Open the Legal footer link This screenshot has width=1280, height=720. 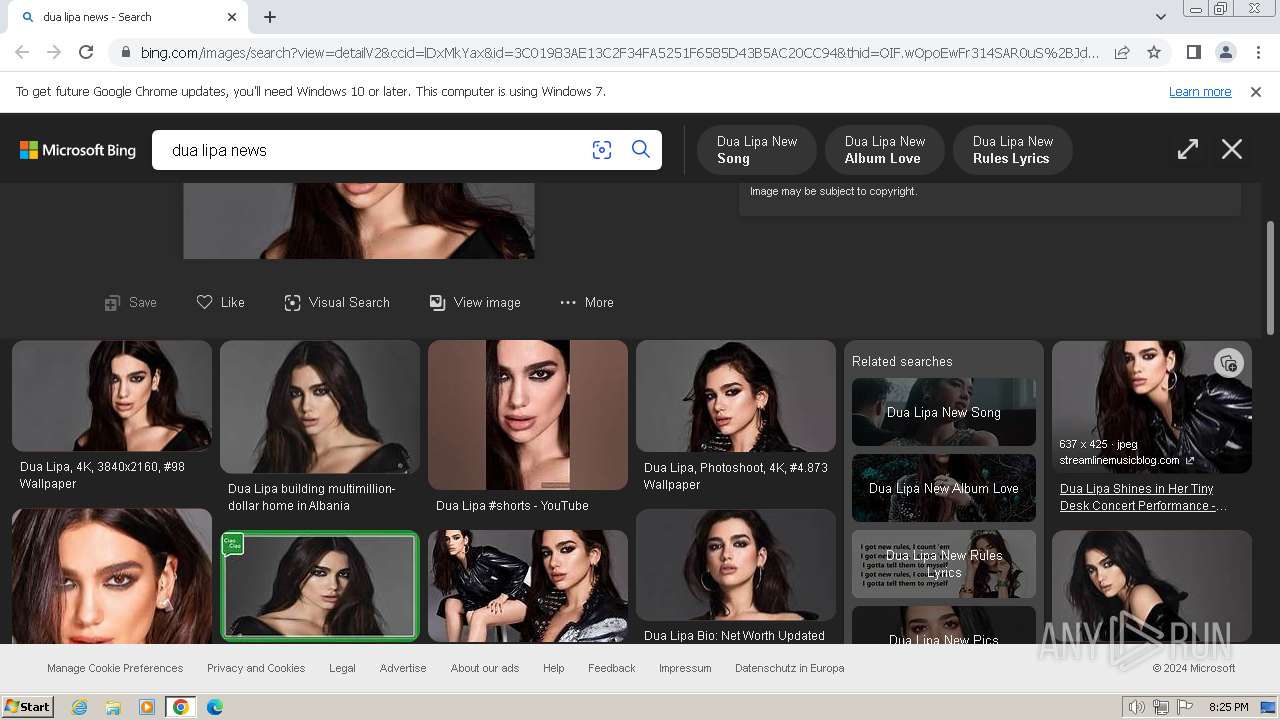[x=342, y=668]
